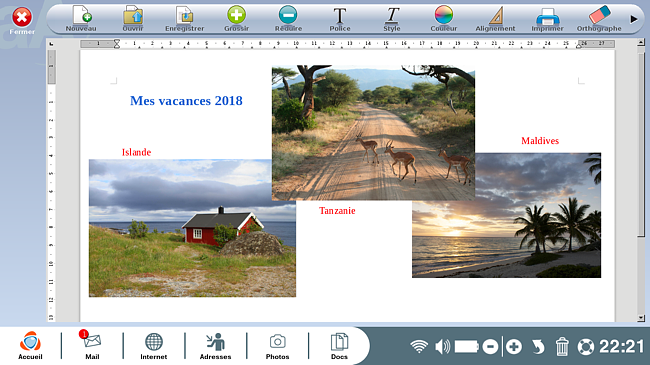The height and width of the screenshot is (365, 650).
Task: Decrease text size with Réduire
Action: 288,19
